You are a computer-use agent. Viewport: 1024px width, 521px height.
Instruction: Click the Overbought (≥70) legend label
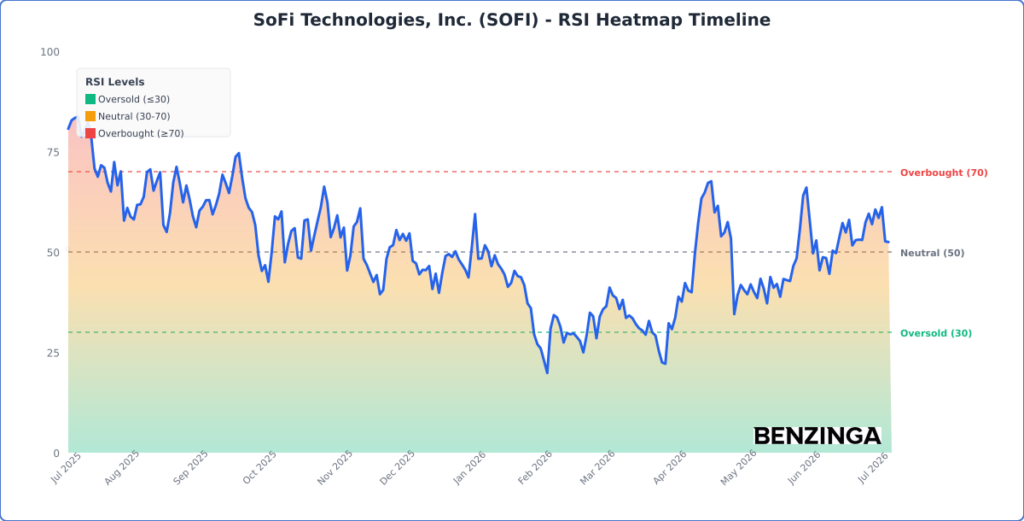click(141, 133)
